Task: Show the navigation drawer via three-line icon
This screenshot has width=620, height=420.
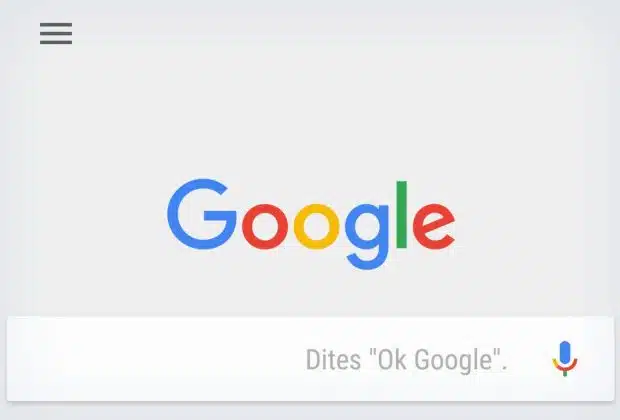Action: click(x=56, y=33)
